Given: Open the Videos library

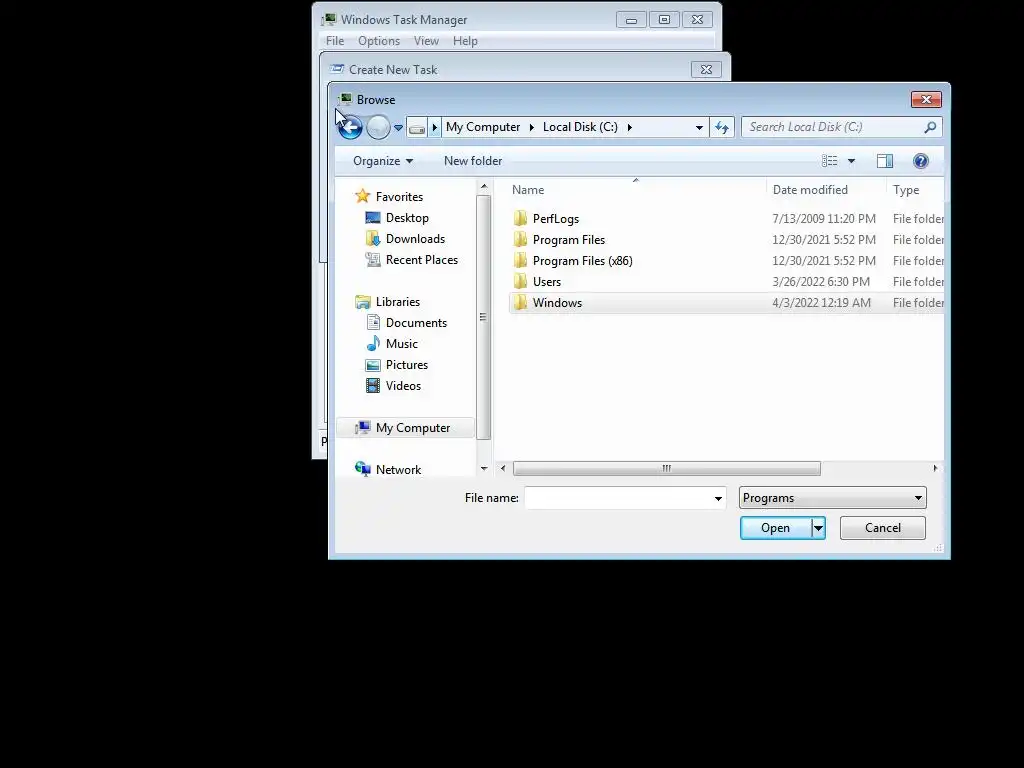Looking at the screenshot, I should (403, 385).
